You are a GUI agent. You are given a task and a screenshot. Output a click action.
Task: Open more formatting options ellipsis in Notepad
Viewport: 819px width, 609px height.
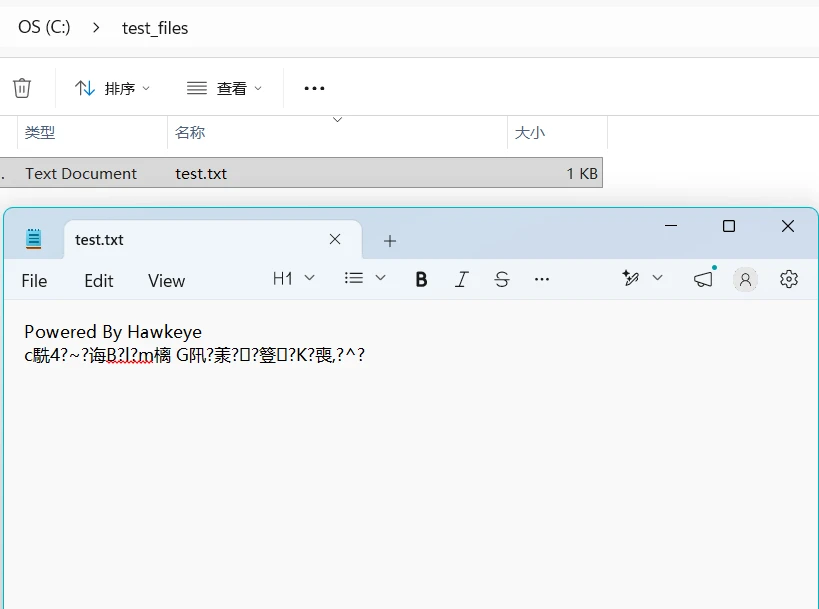click(542, 279)
